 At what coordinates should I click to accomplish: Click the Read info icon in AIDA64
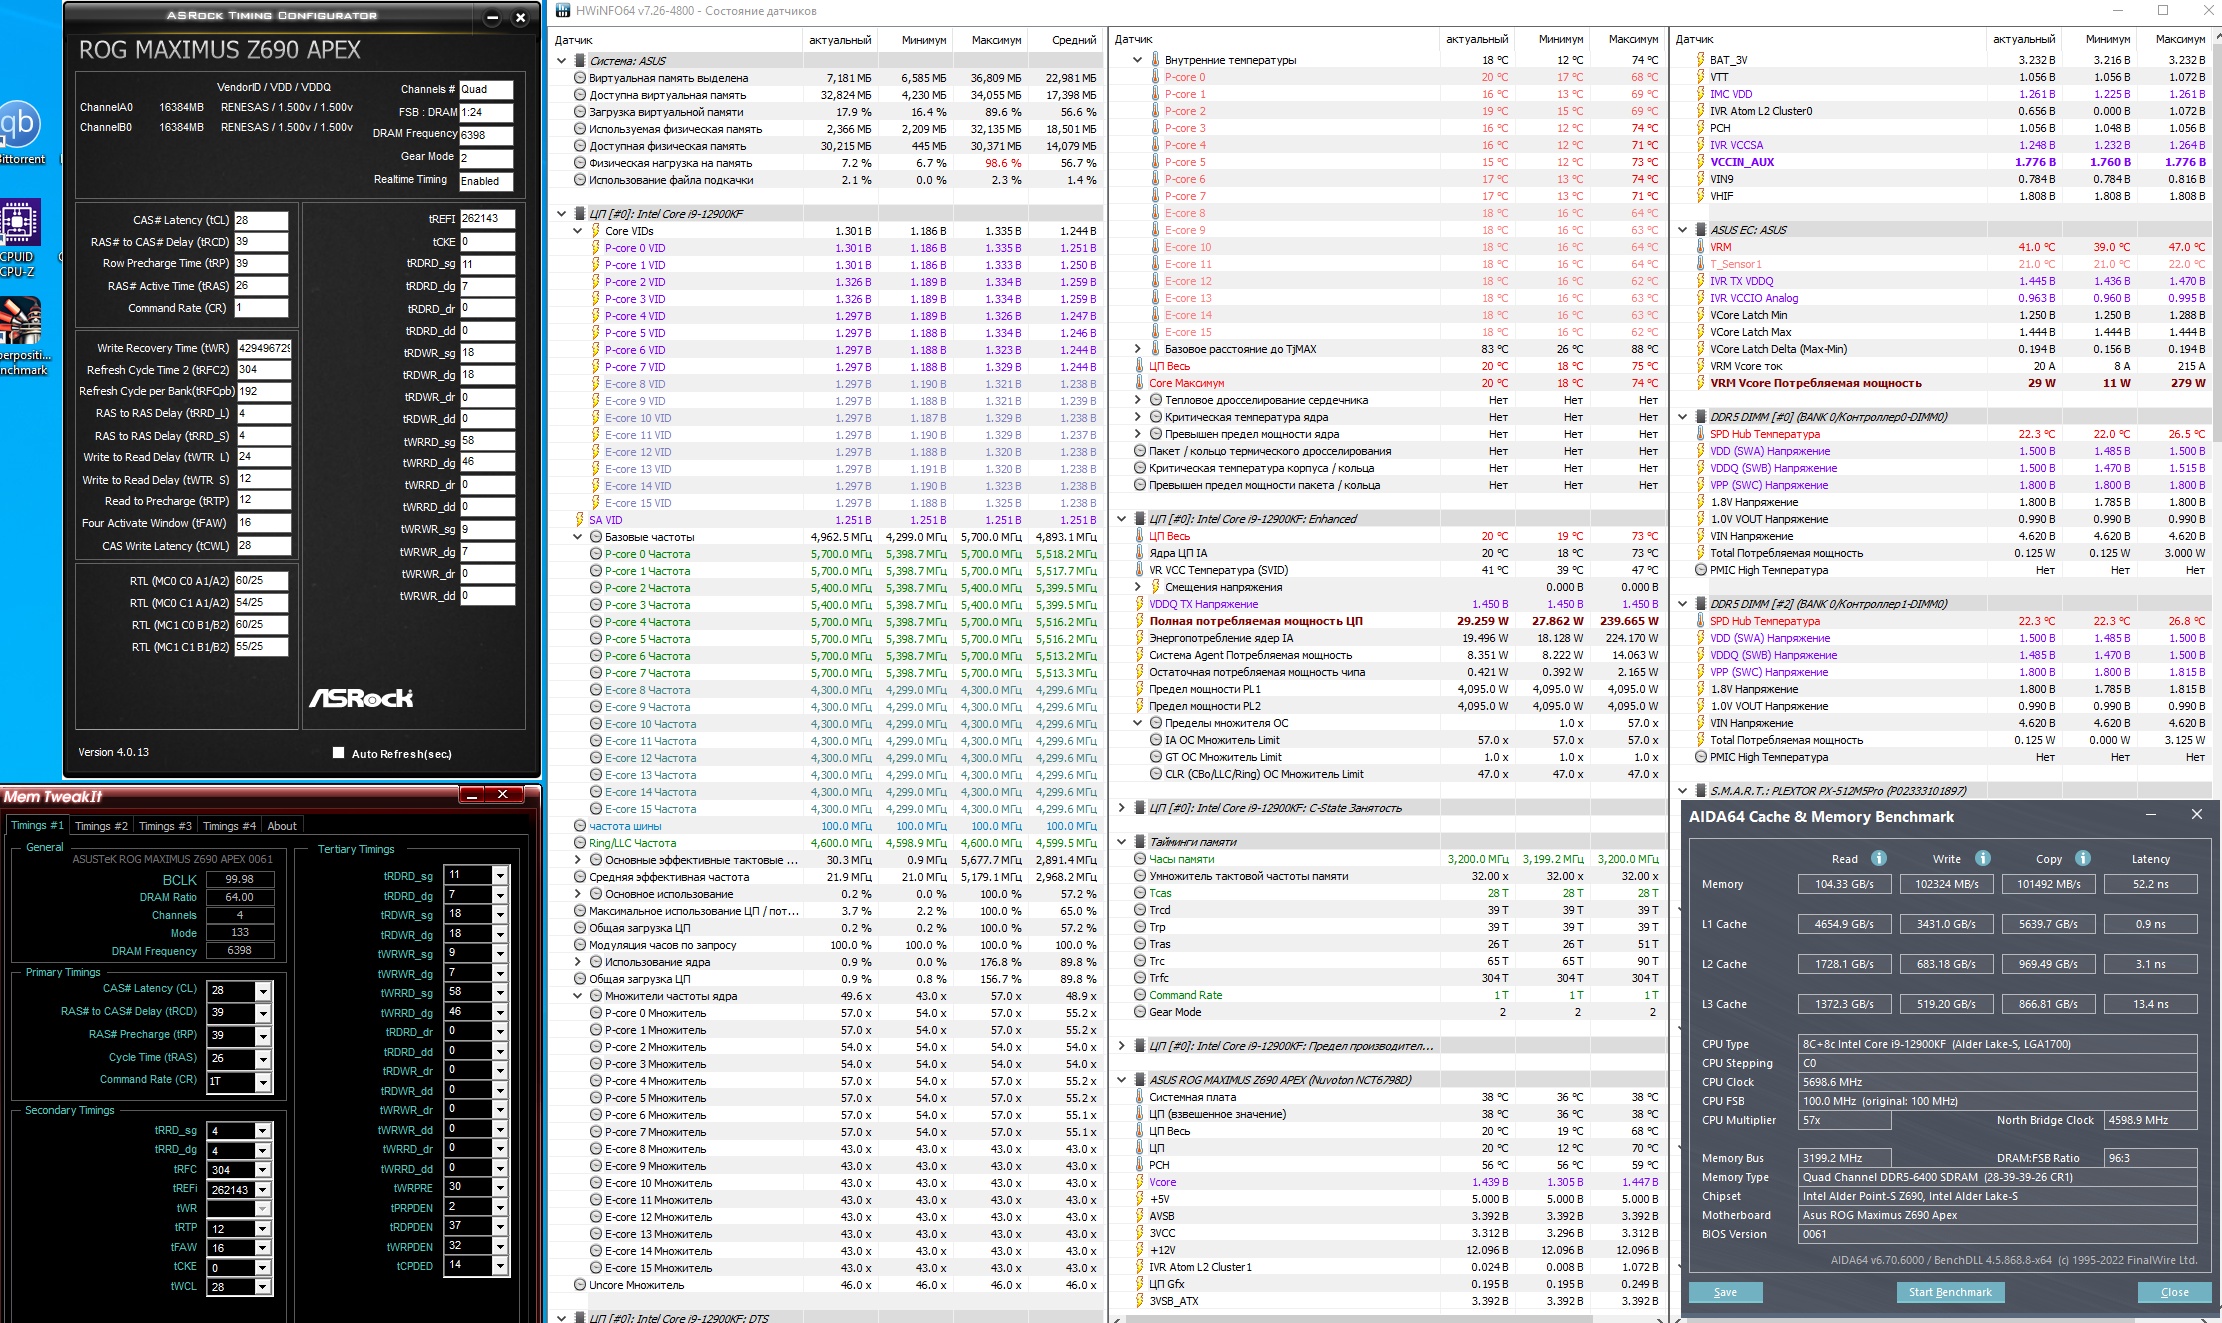(x=1878, y=858)
